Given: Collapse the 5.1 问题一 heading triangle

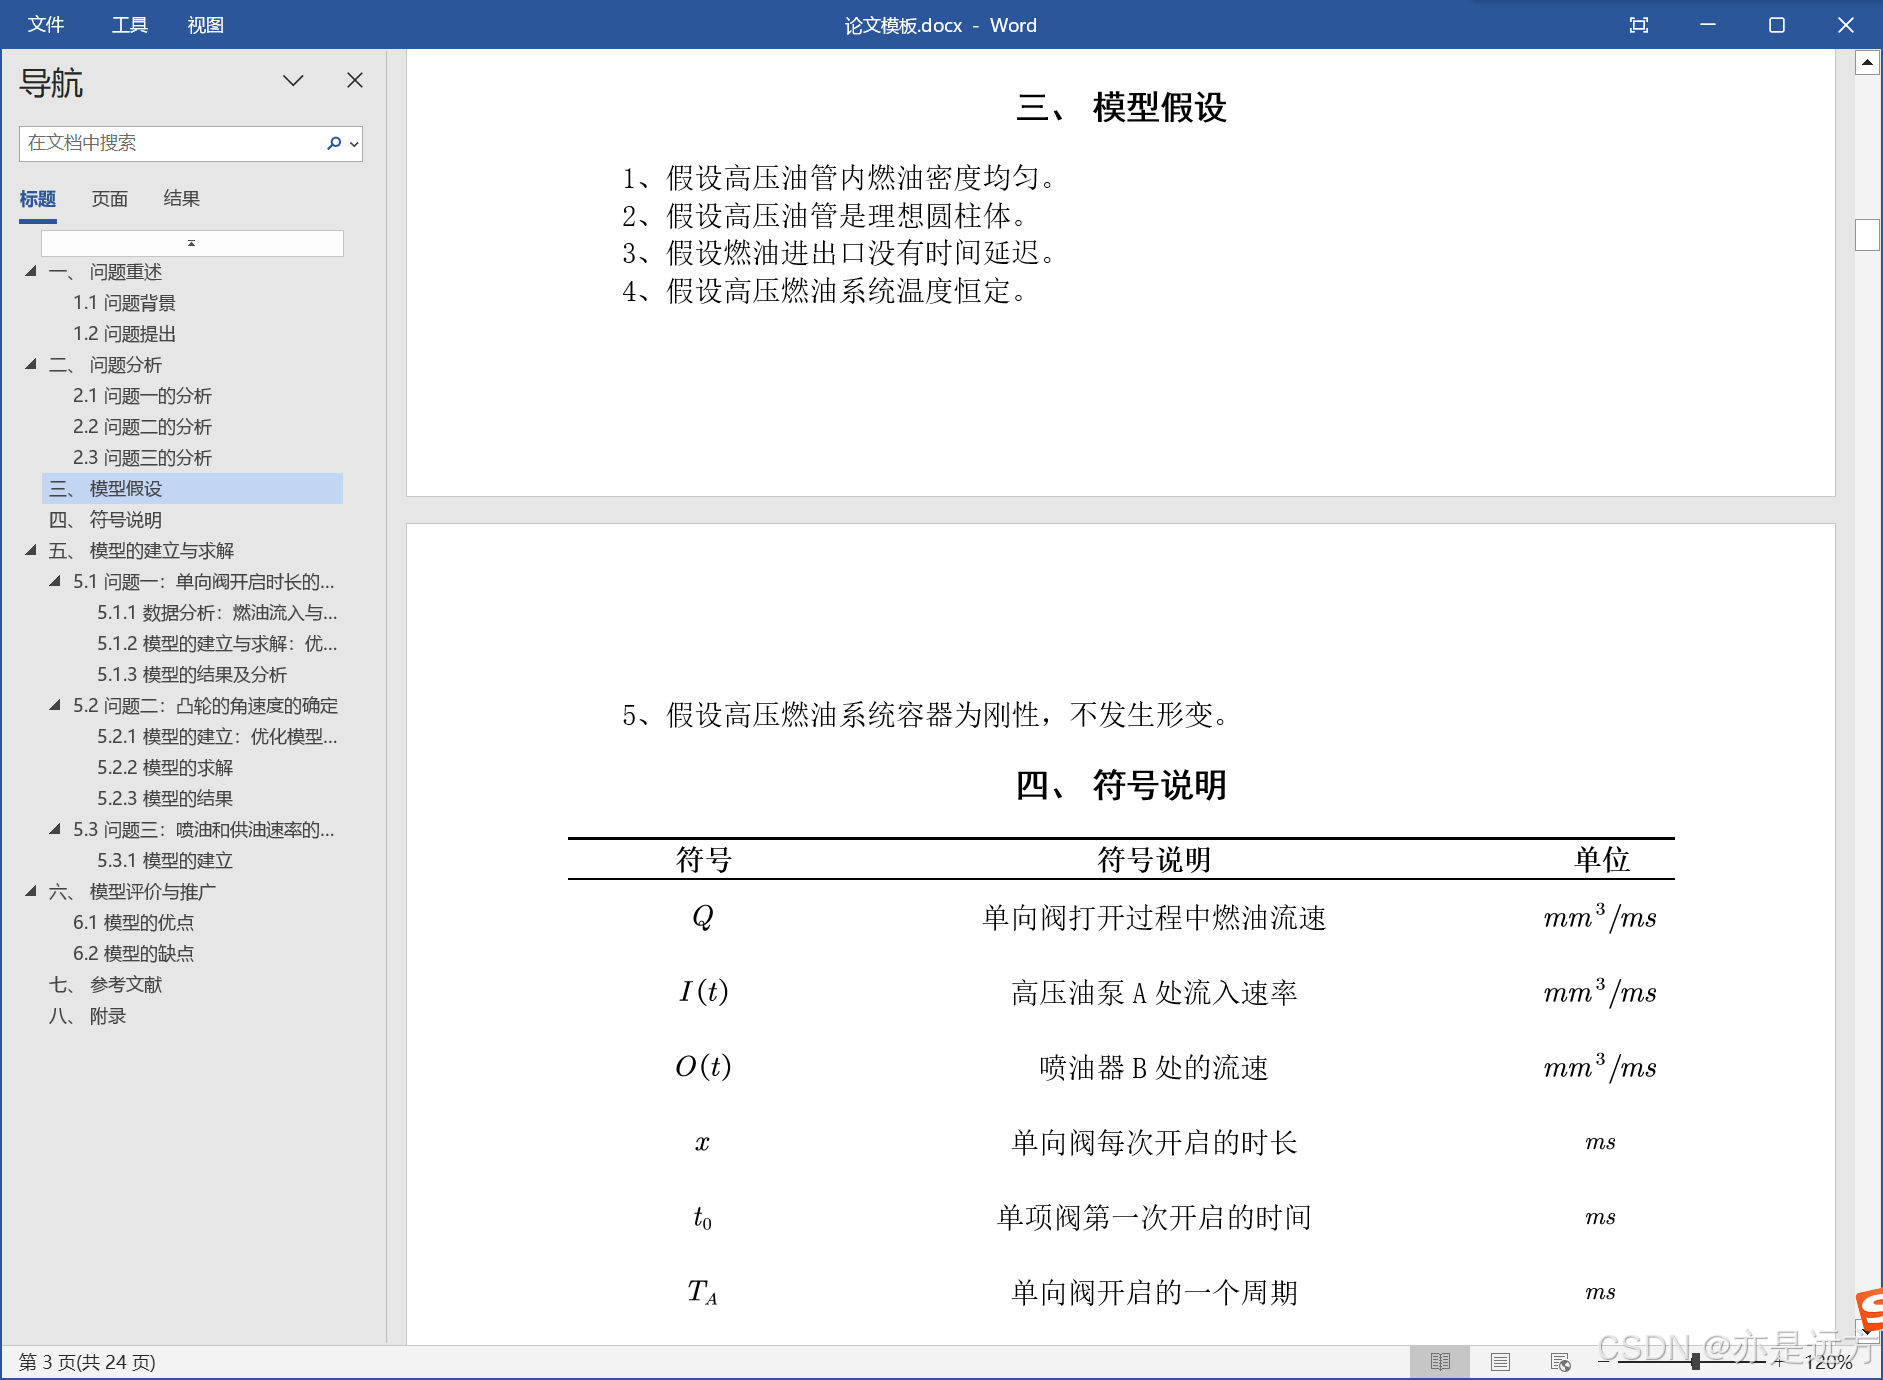Looking at the screenshot, I should pyautogui.click(x=55, y=581).
